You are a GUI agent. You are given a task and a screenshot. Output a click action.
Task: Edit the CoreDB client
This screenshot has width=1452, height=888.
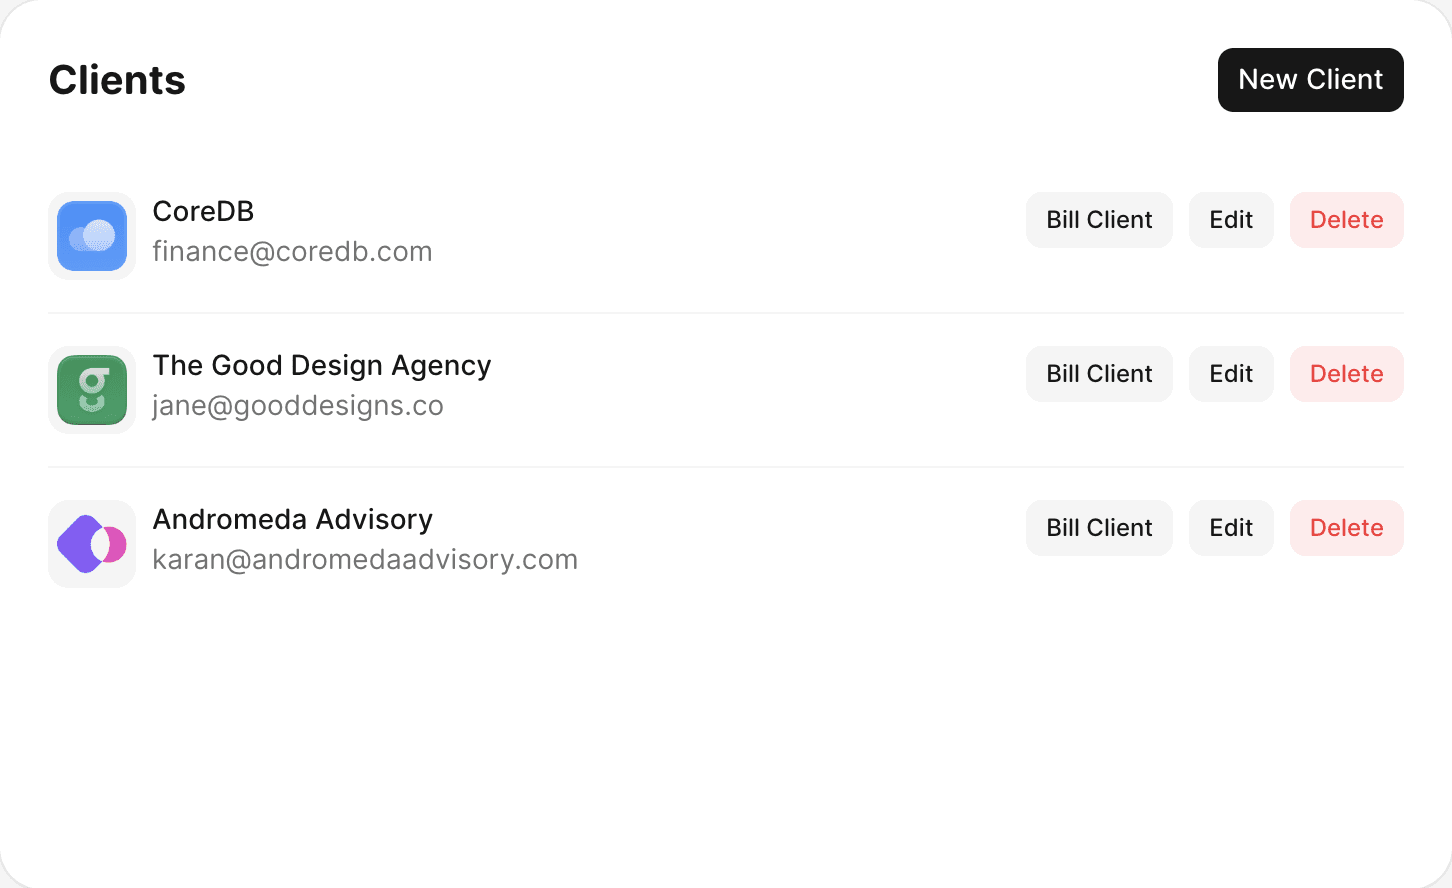point(1231,220)
